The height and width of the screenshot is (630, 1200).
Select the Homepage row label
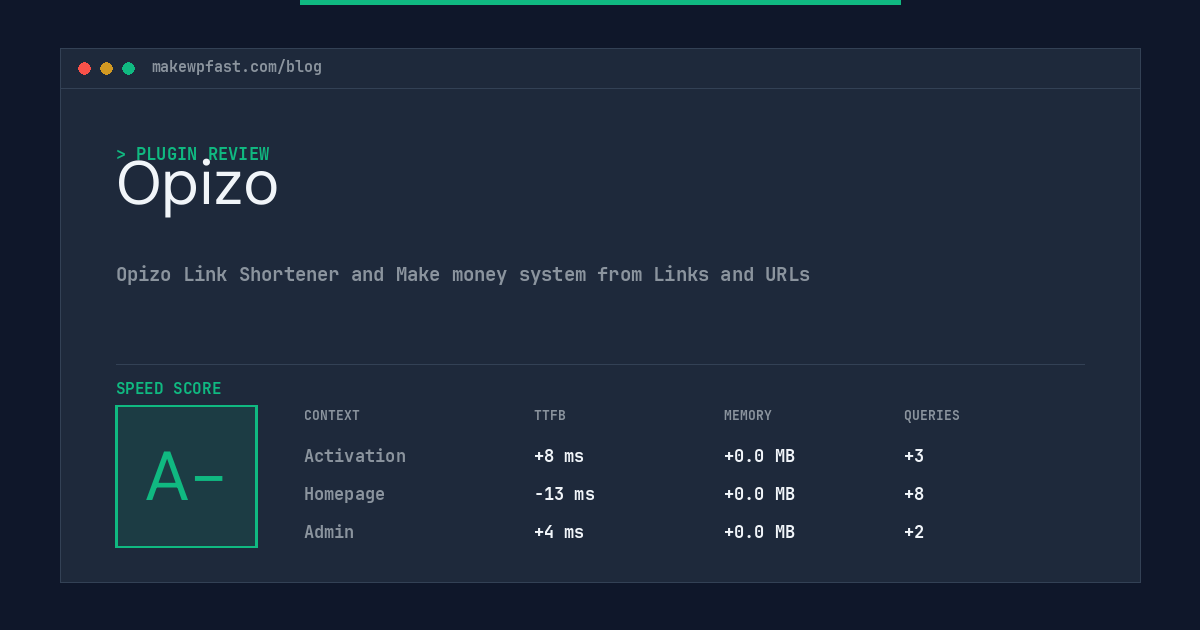(344, 494)
